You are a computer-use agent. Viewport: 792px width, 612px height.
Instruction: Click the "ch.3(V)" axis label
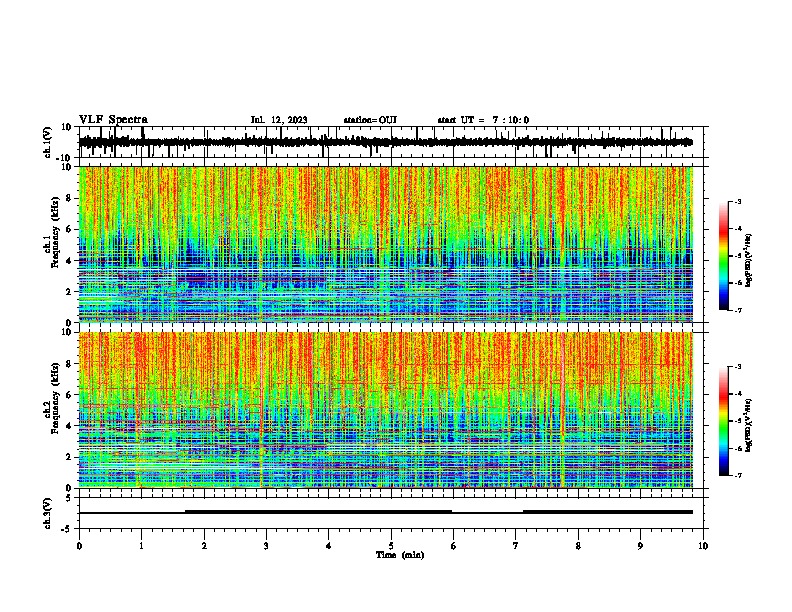point(48,513)
